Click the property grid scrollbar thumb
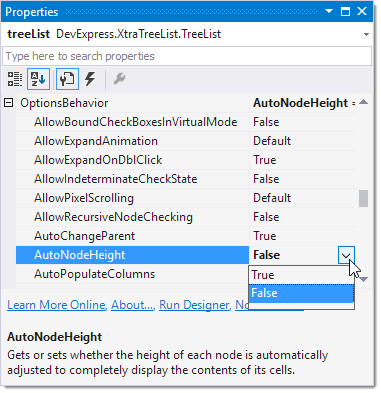The image size is (381, 393). (x=363, y=198)
